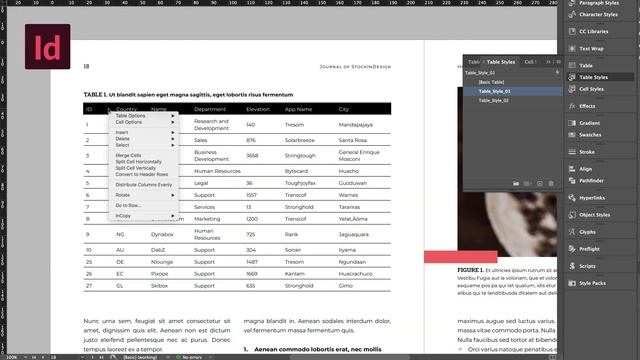
Task: Expand the Rotate submenu arrow
Action: coord(173,195)
